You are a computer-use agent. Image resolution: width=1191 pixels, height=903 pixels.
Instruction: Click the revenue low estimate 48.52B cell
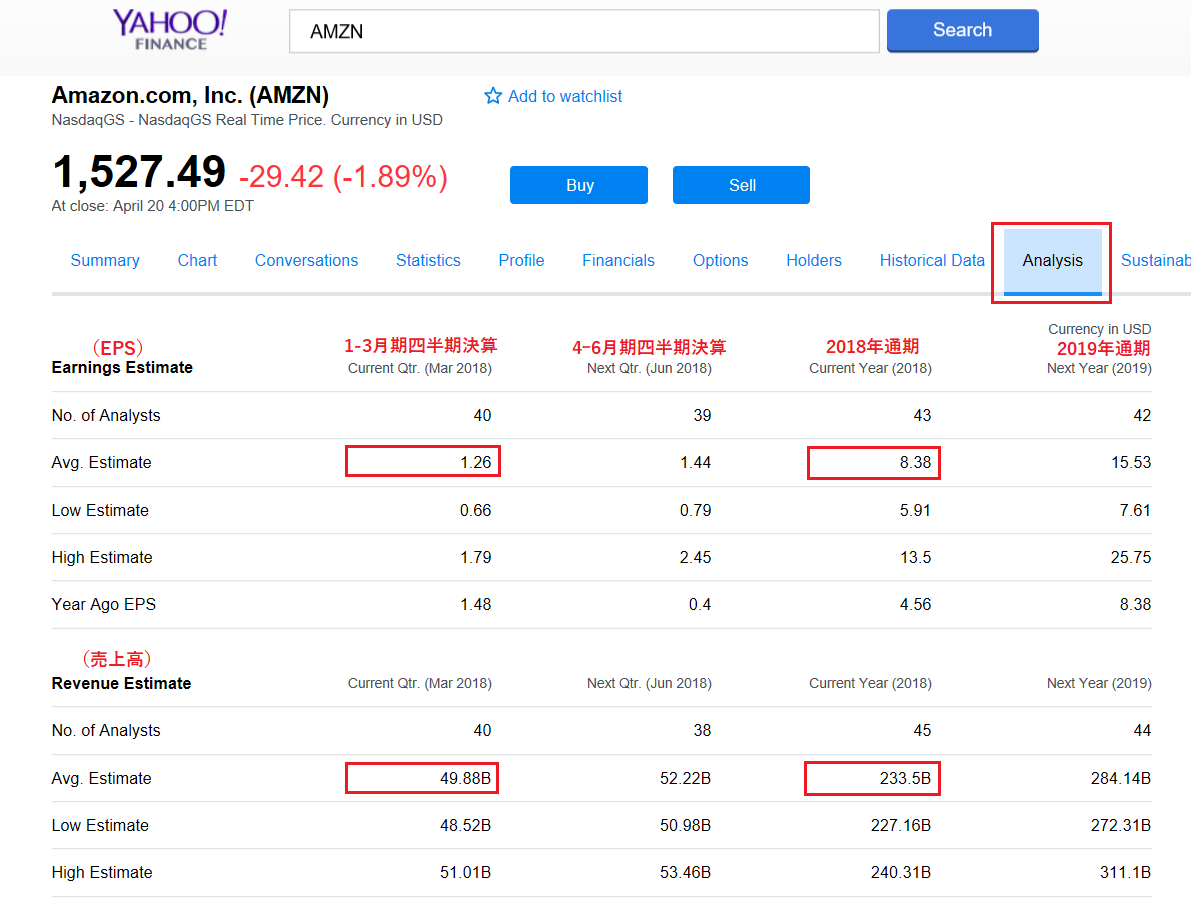pyautogui.click(x=466, y=826)
